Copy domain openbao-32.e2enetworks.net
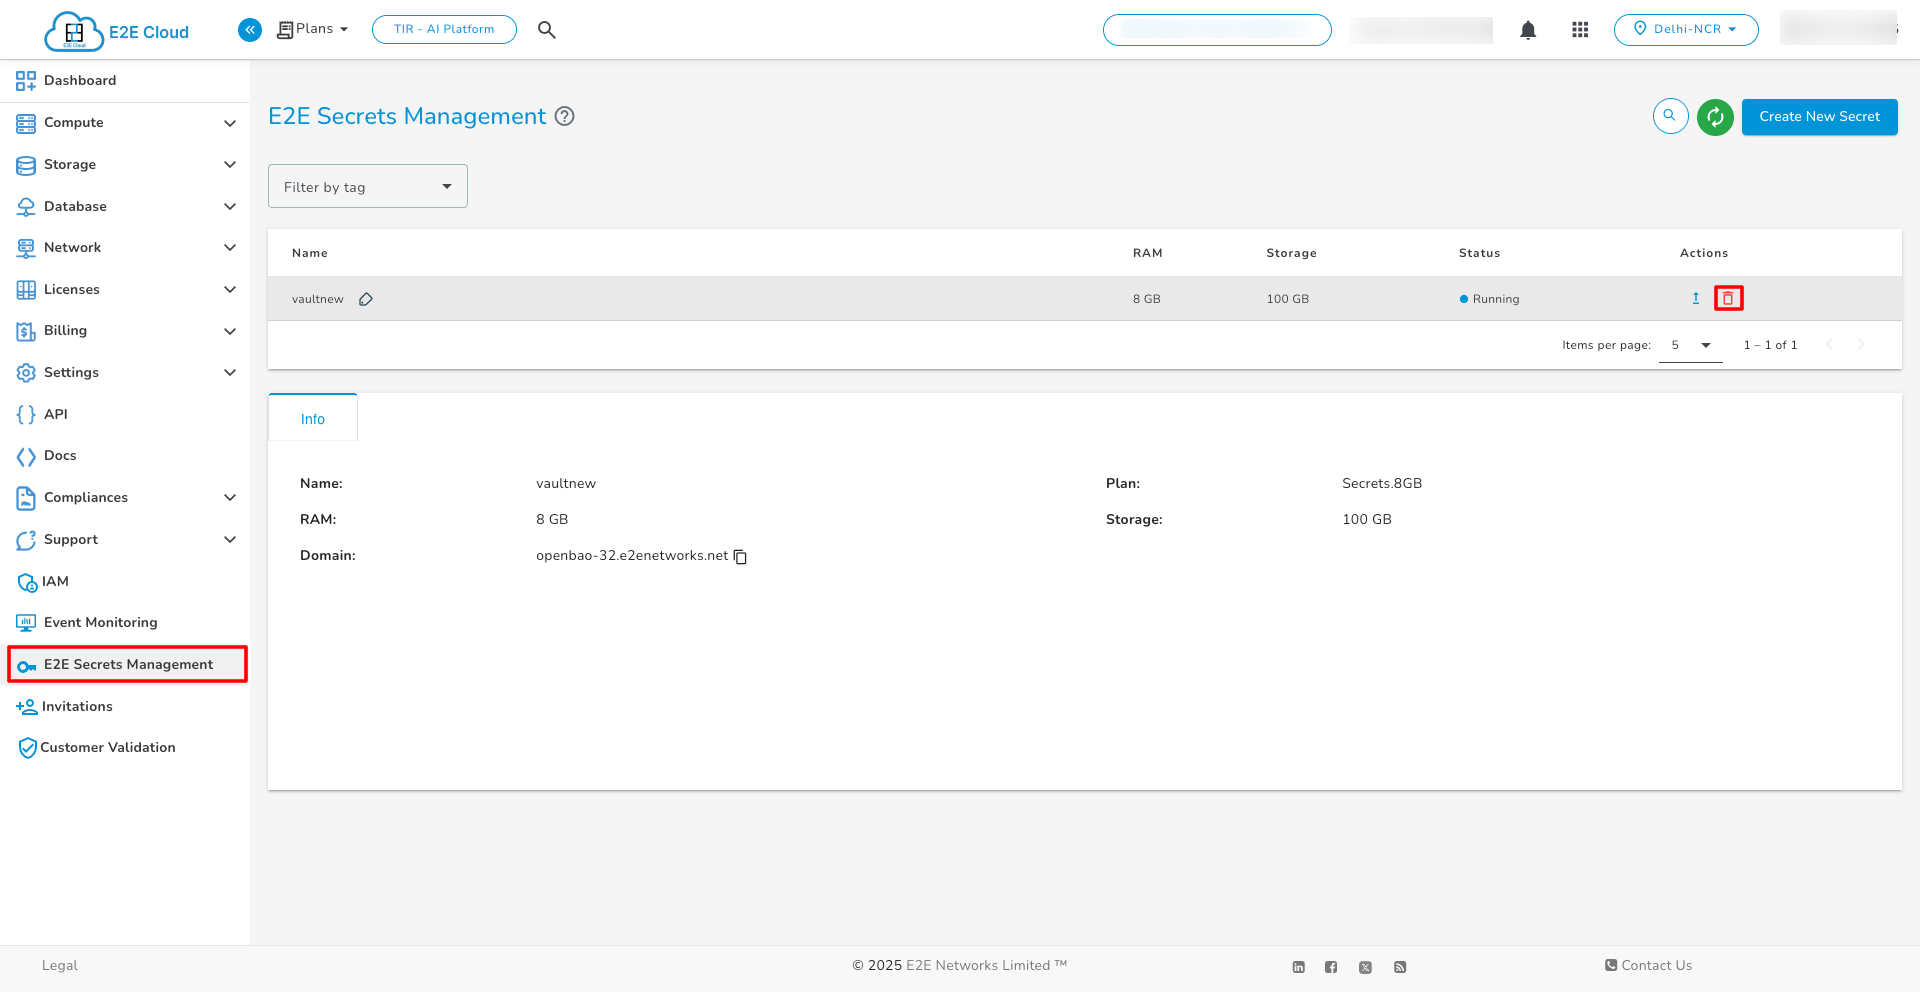 coord(741,557)
